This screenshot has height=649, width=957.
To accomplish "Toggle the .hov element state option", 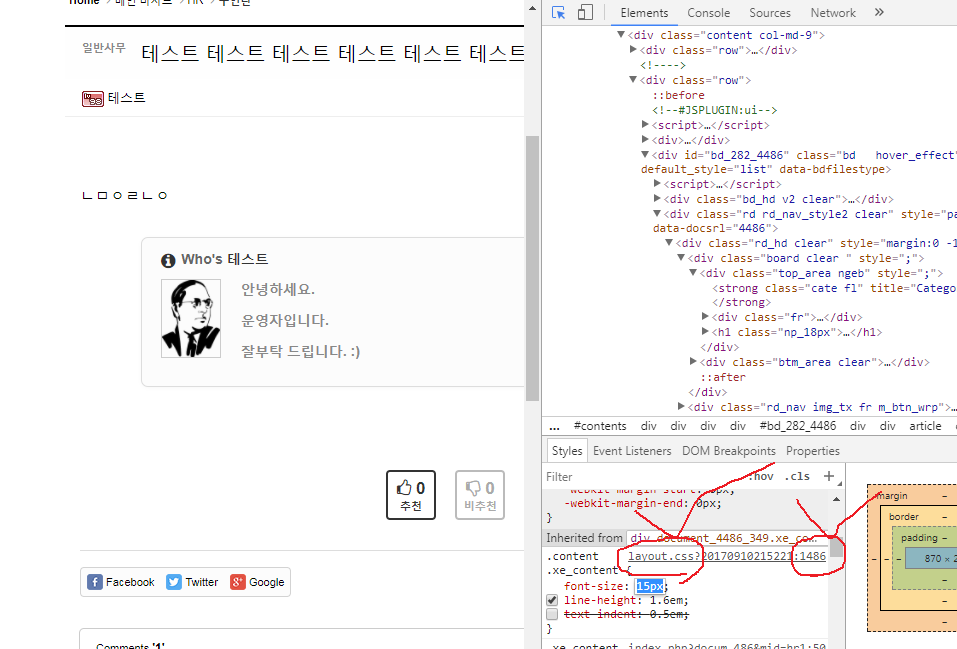I will (761, 477).
